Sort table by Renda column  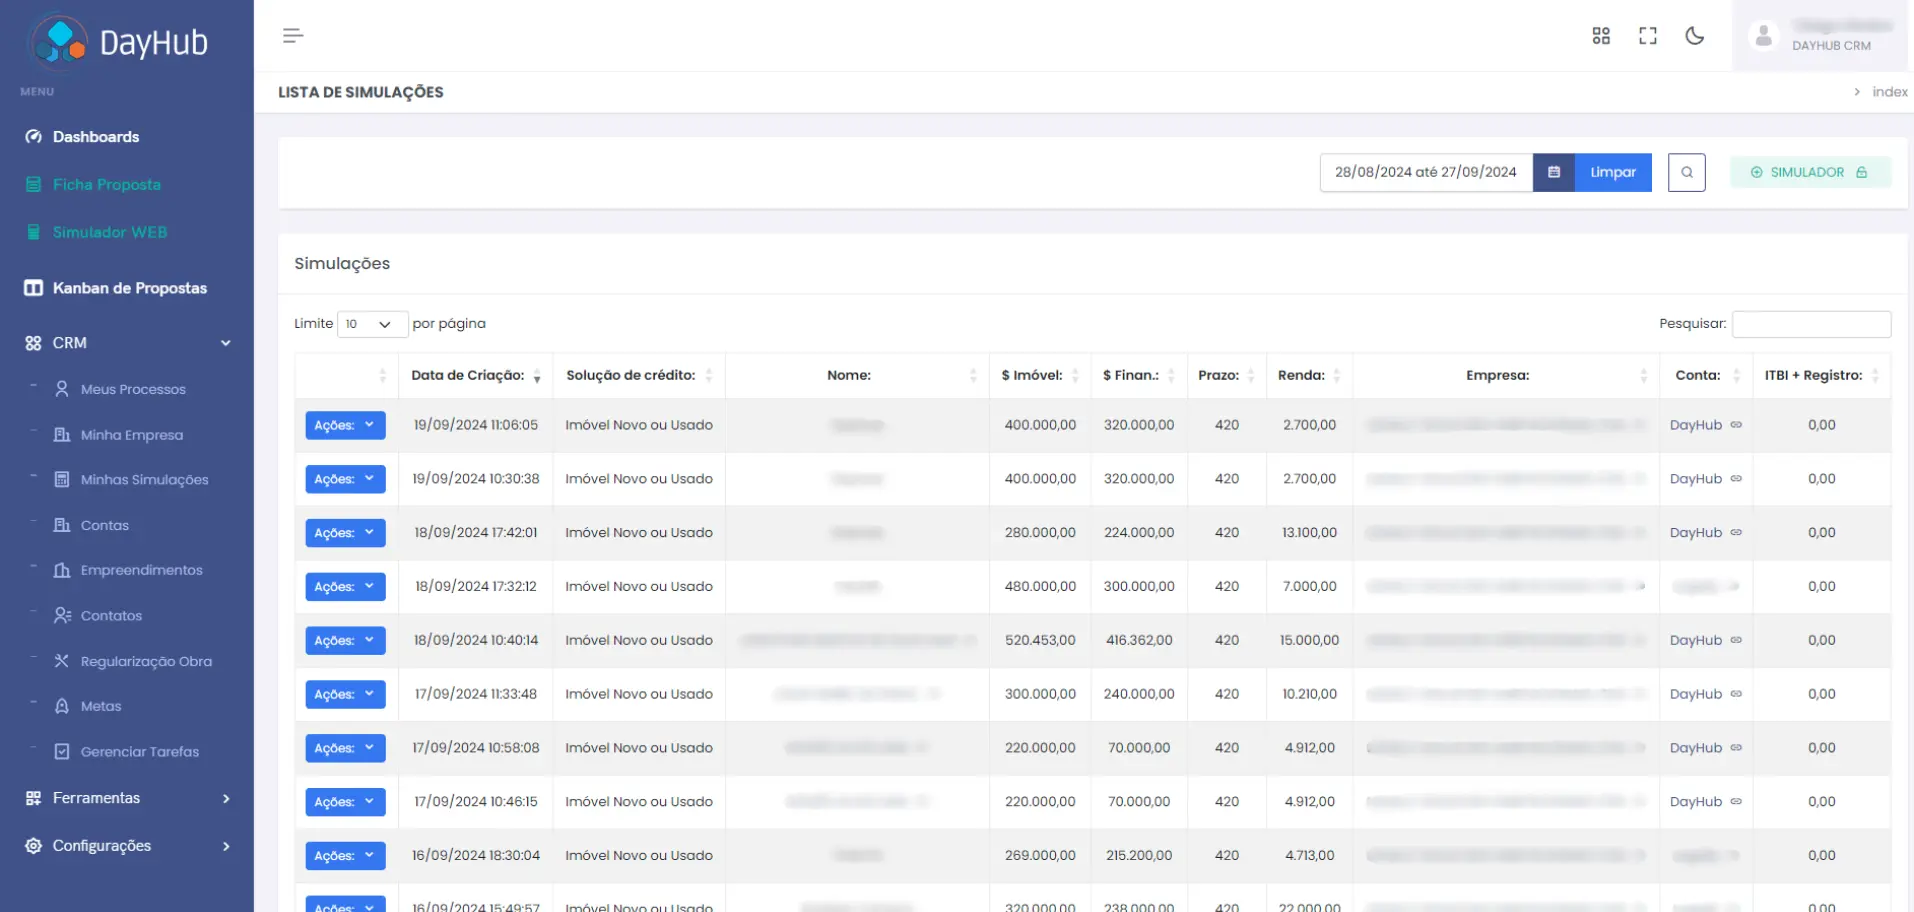1309,376
